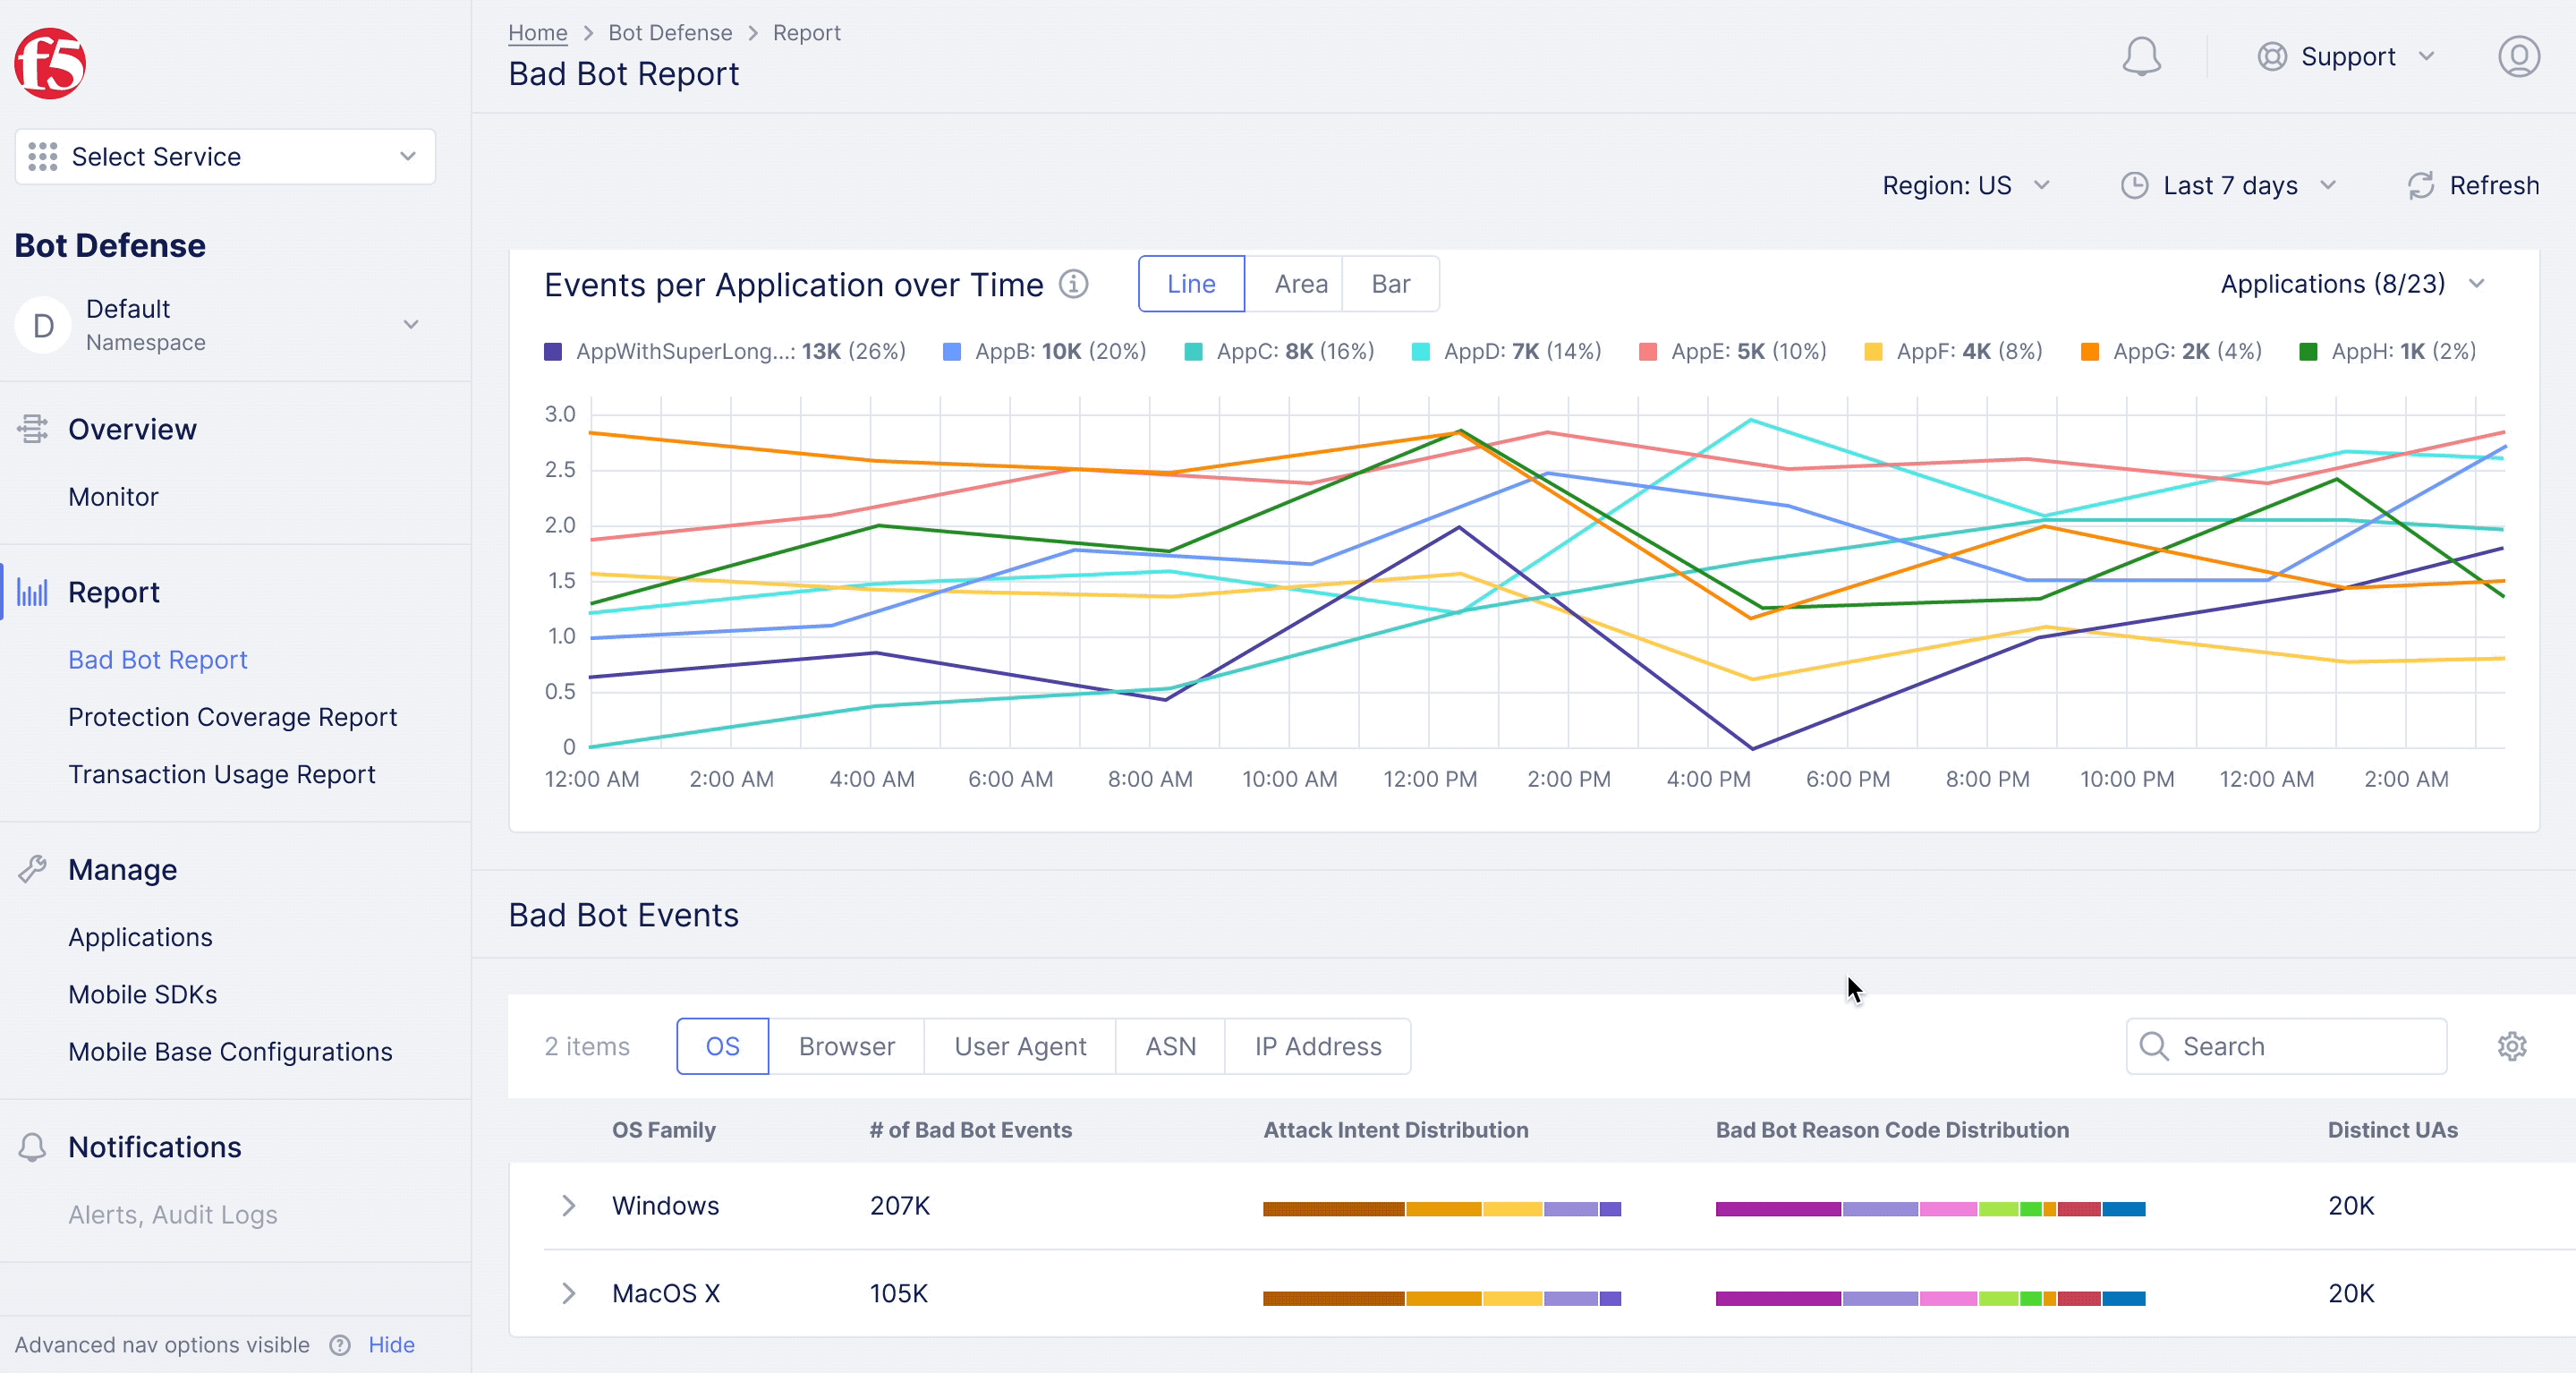Click the grid icon in Select Service
This screenshot has height=1373, width=2576.
tap(42, 157)
